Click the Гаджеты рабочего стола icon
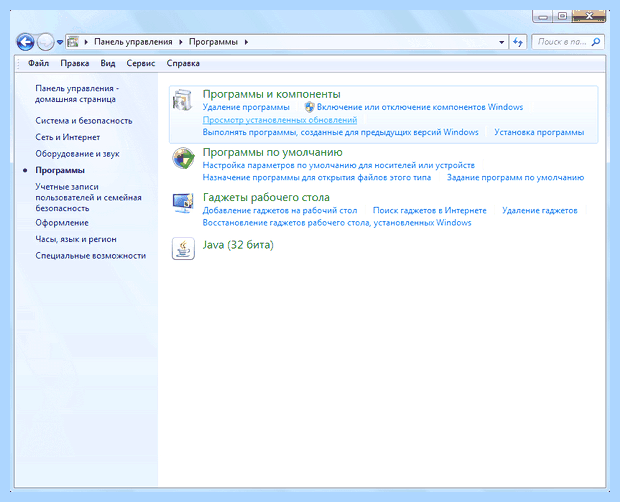The image size is (620, 502). pyautogui.click(x=183, y=203)
